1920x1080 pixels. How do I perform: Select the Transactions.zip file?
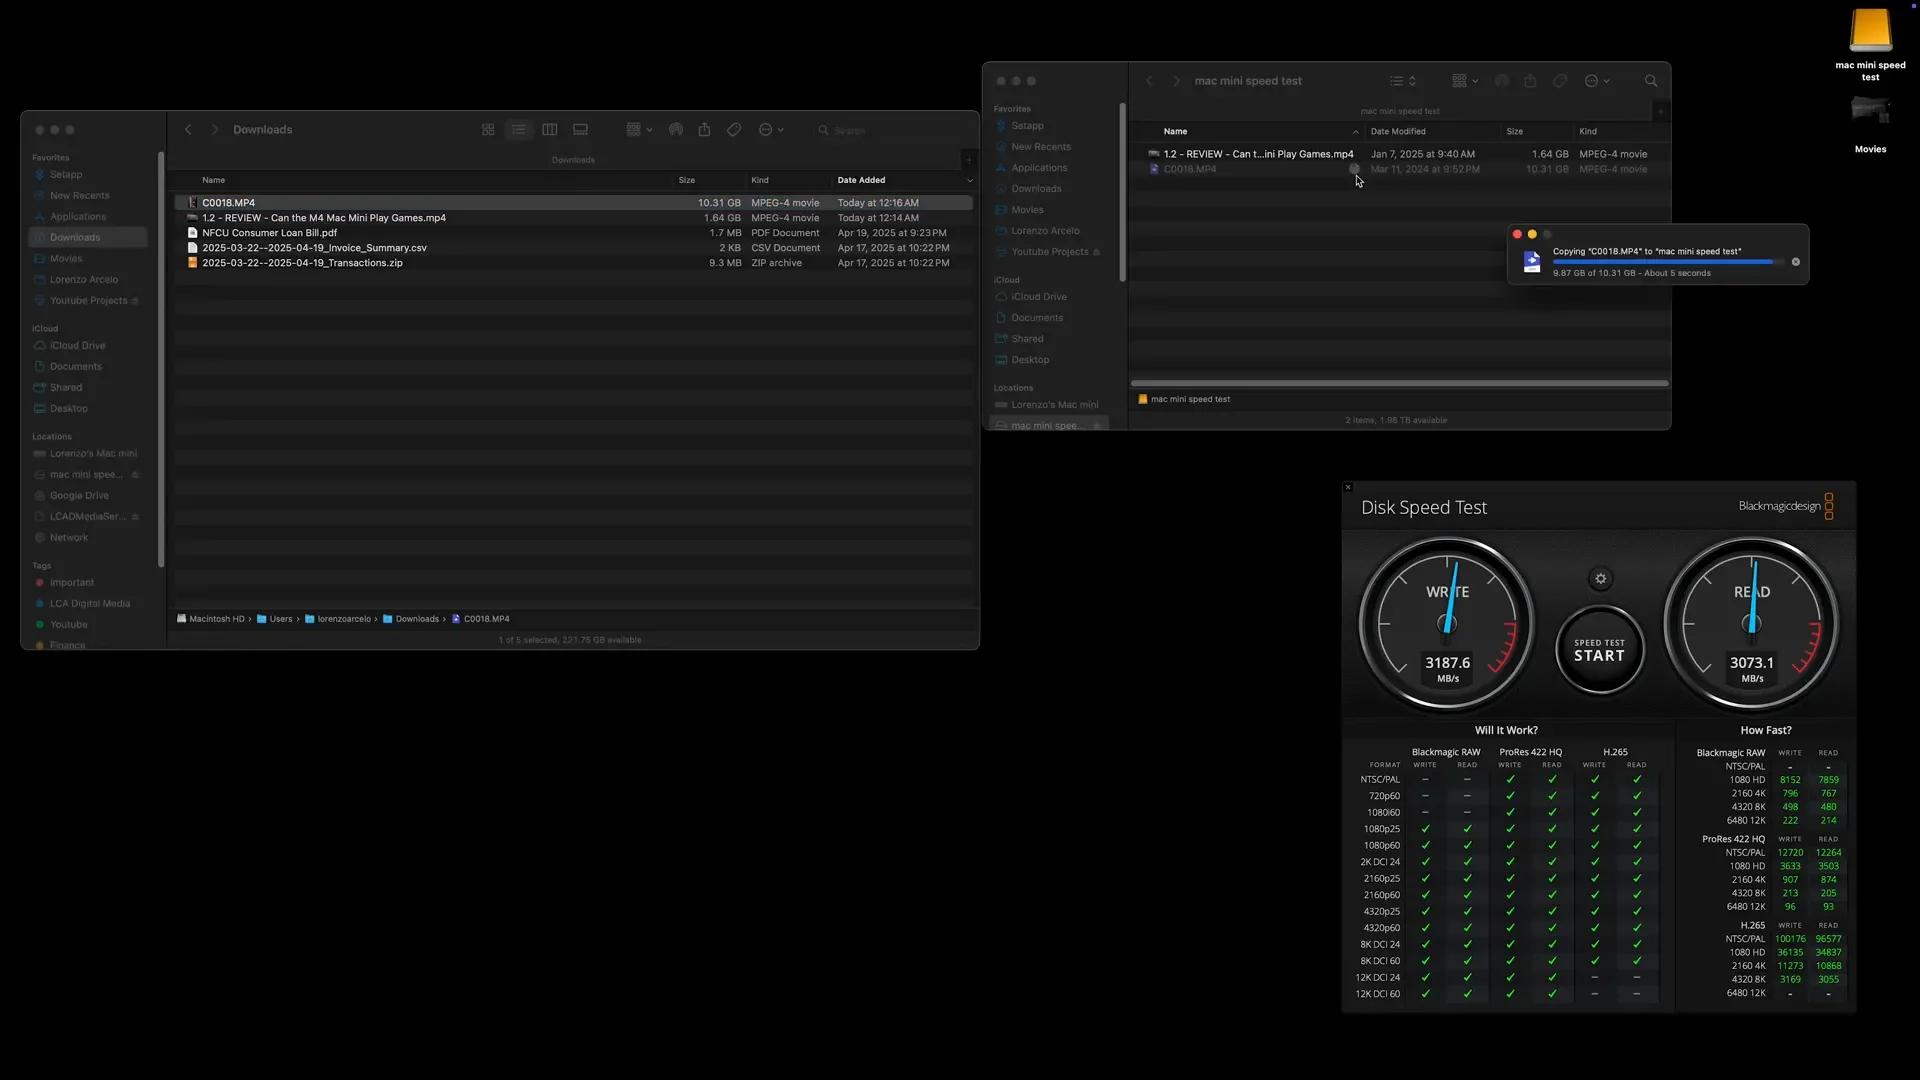(x=574, y=263)
